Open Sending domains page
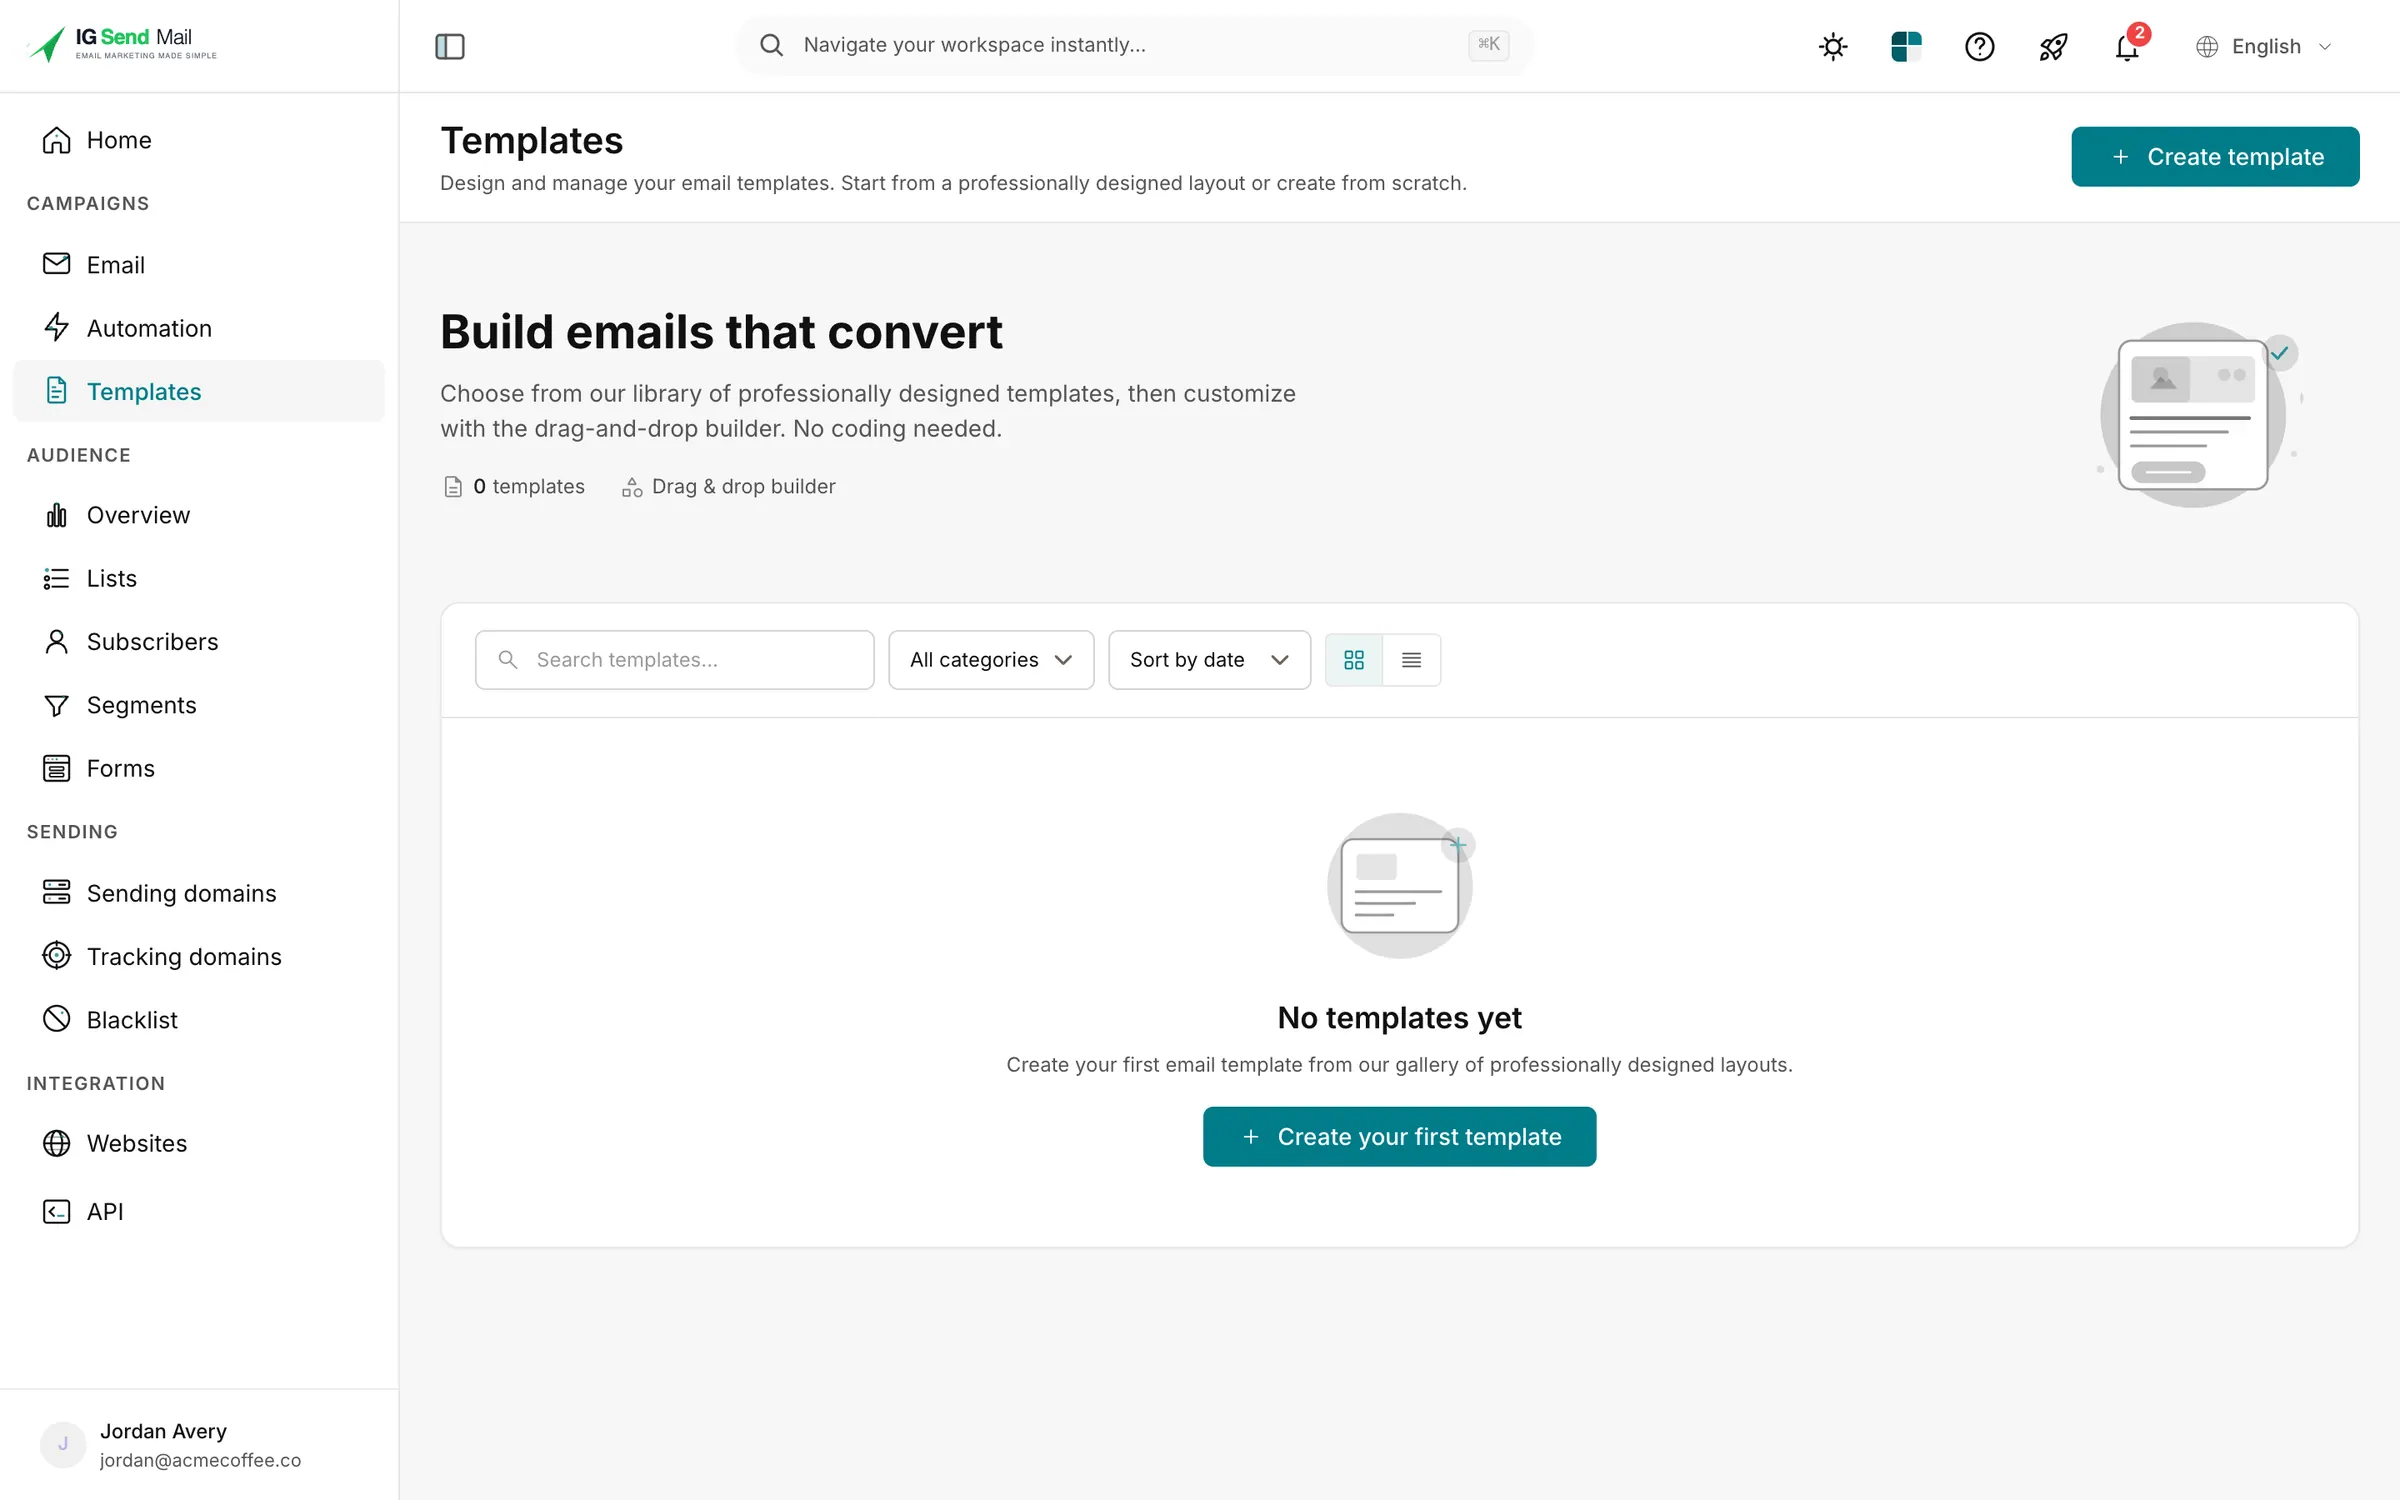This screenshot has height=1500, width=2400. 198,893
